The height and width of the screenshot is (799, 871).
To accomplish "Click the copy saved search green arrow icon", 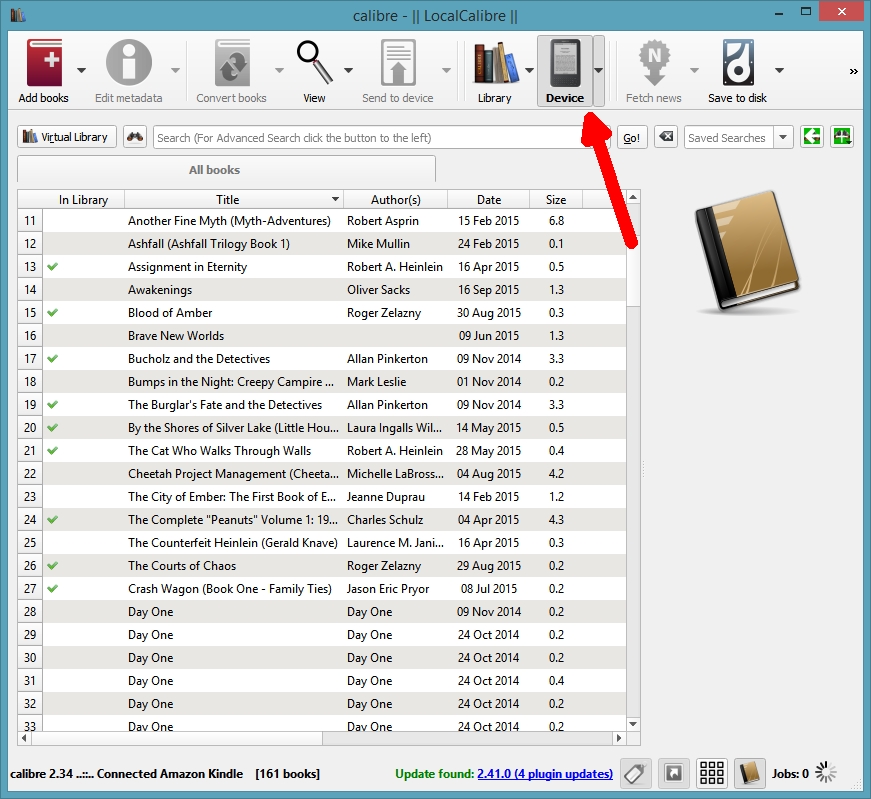I will click(812, 137).
